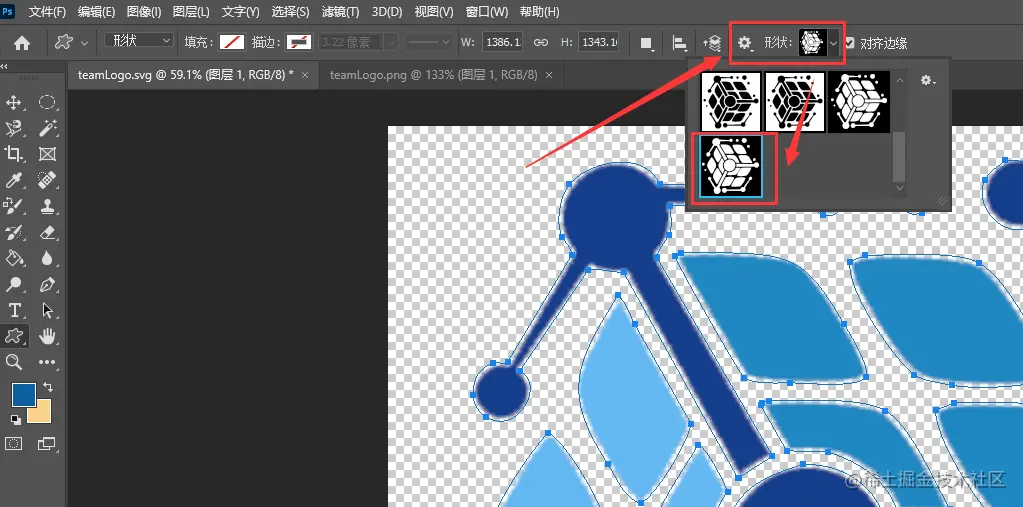Reset default black and white colors
The height and width of the screenshot is (507, 1023).
click(x=16, y=419)
